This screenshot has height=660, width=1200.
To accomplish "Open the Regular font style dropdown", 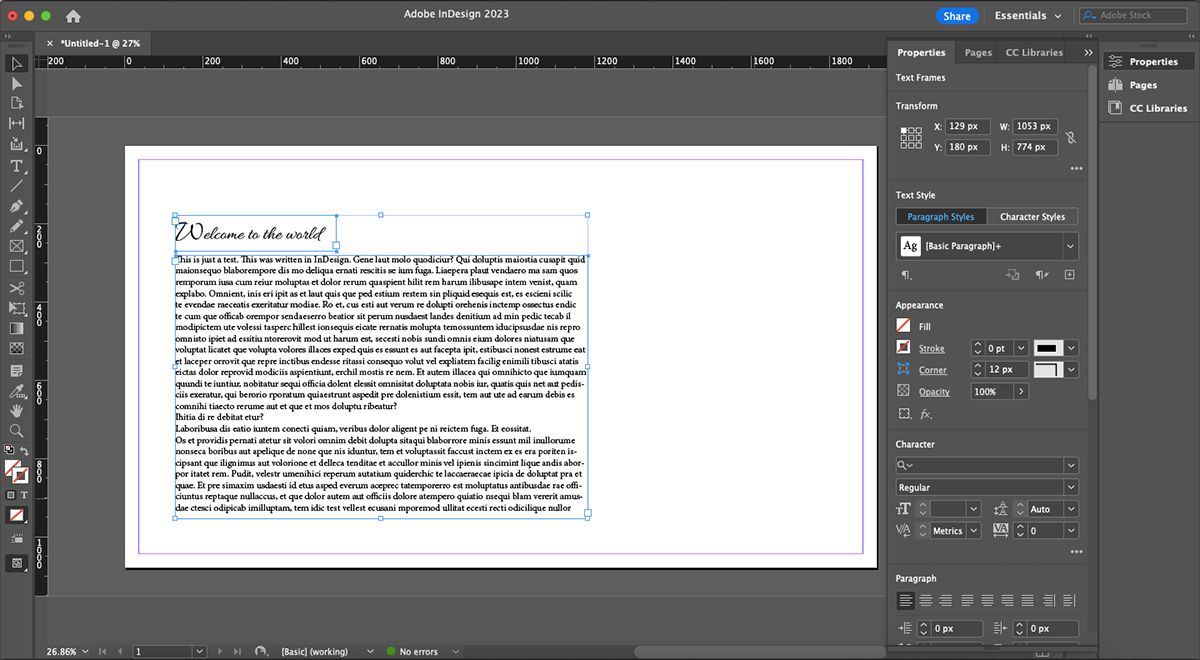I will (1071, 487).
